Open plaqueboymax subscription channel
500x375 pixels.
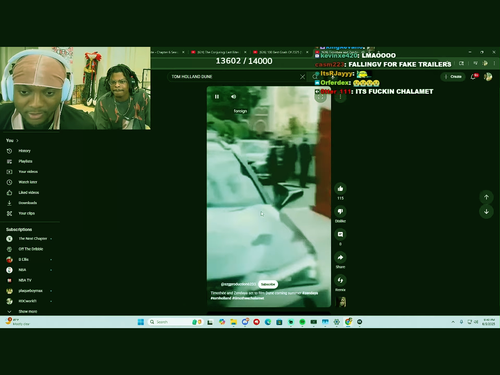[30, 291]
